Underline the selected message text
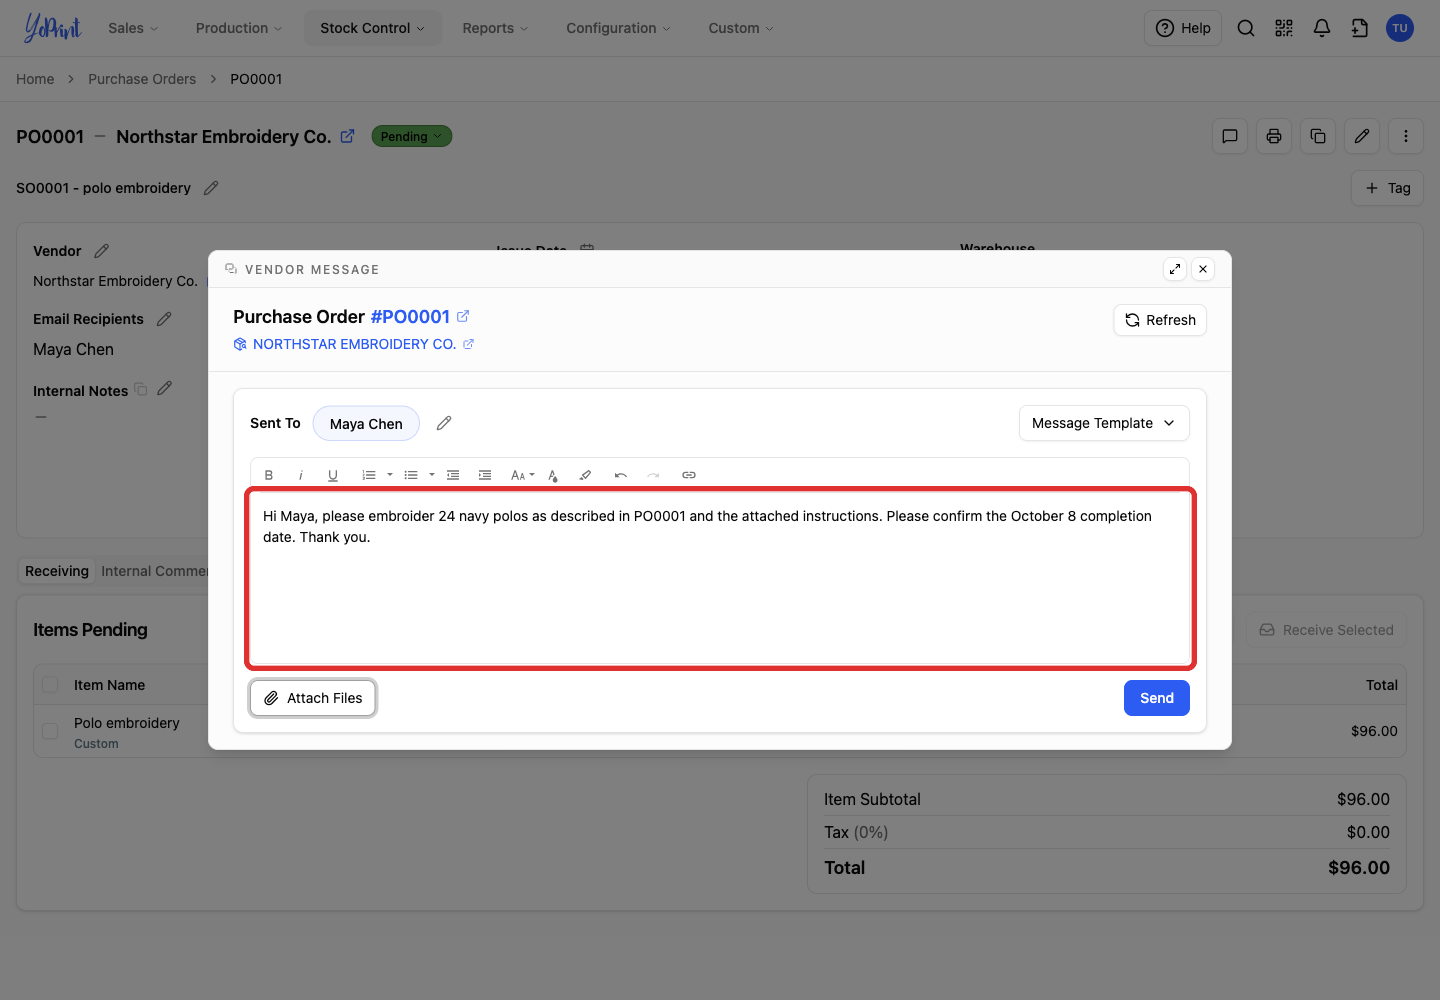This screenshot has height=1000, width=1440. (333, 475)
